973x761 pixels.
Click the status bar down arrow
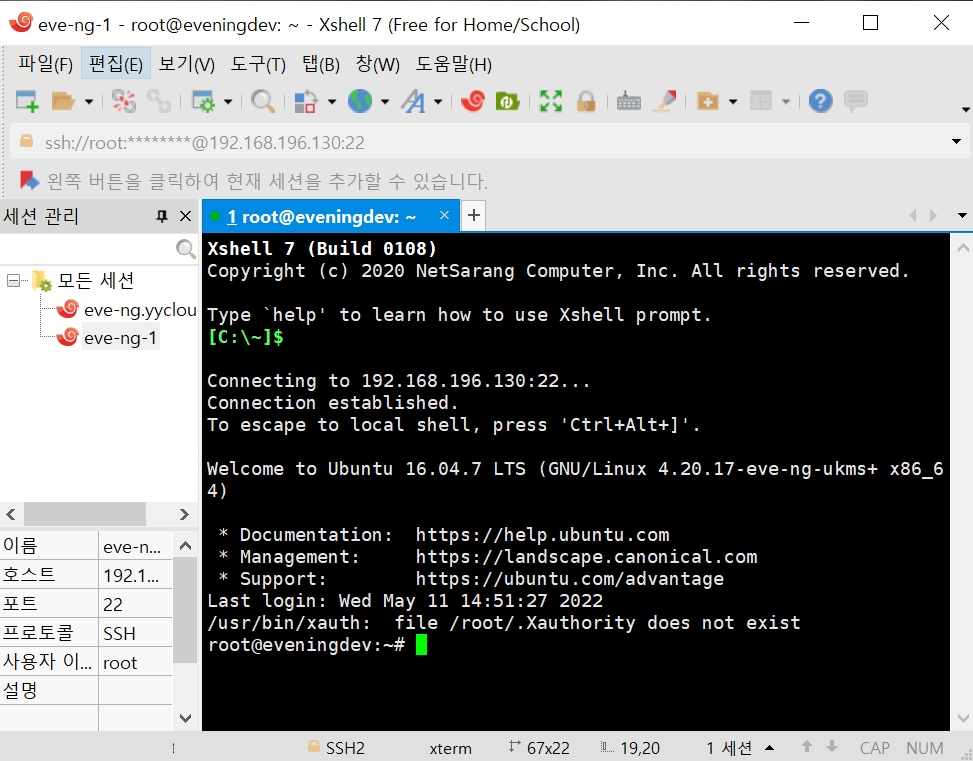(832, 747)
